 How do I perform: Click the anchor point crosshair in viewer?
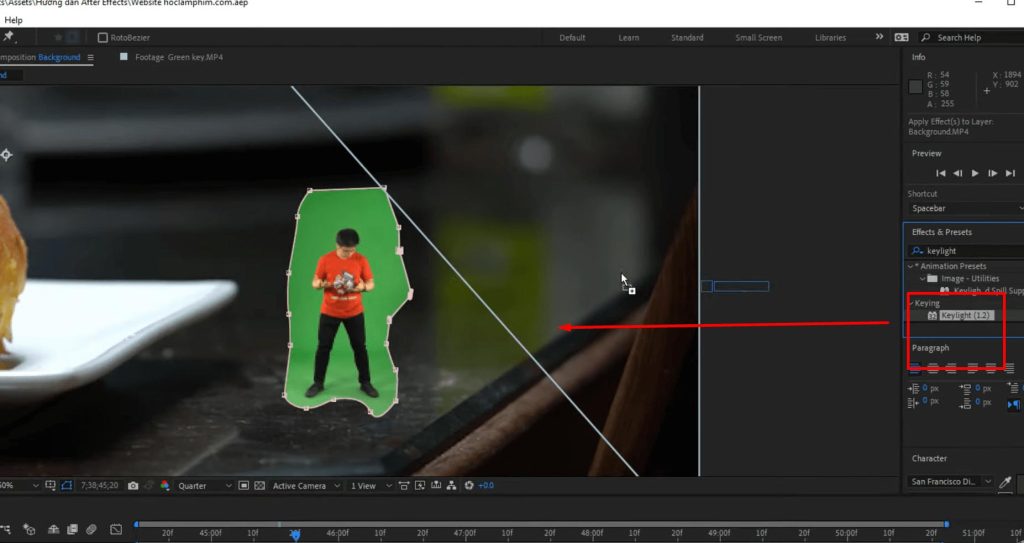pos(7,155)
